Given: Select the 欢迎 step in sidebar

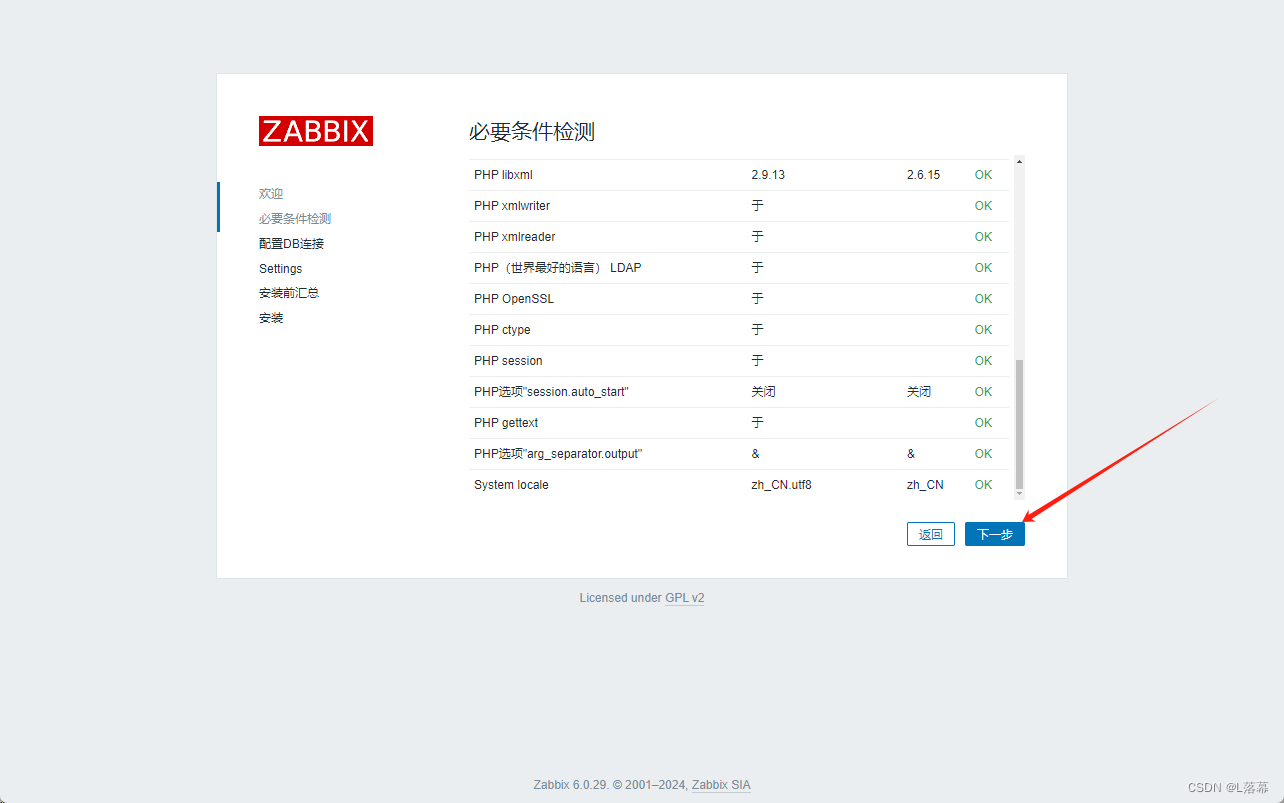Looking at the screenshot, I should (271, 194).
